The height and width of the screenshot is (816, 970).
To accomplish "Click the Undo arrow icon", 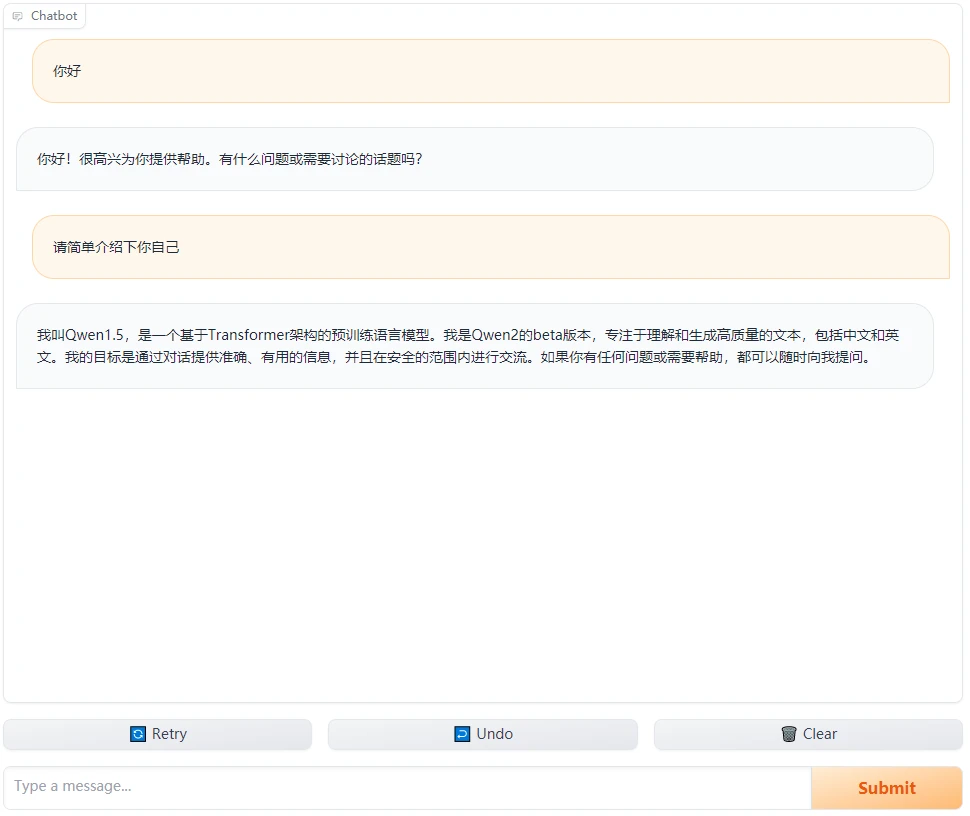I will click(x=462, y=734).
